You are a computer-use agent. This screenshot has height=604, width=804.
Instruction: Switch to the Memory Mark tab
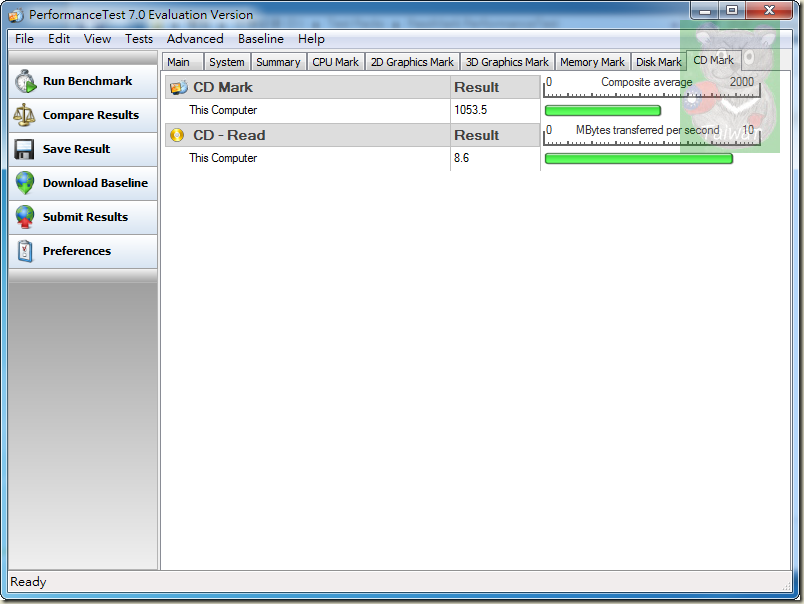(x=592, y=62)
